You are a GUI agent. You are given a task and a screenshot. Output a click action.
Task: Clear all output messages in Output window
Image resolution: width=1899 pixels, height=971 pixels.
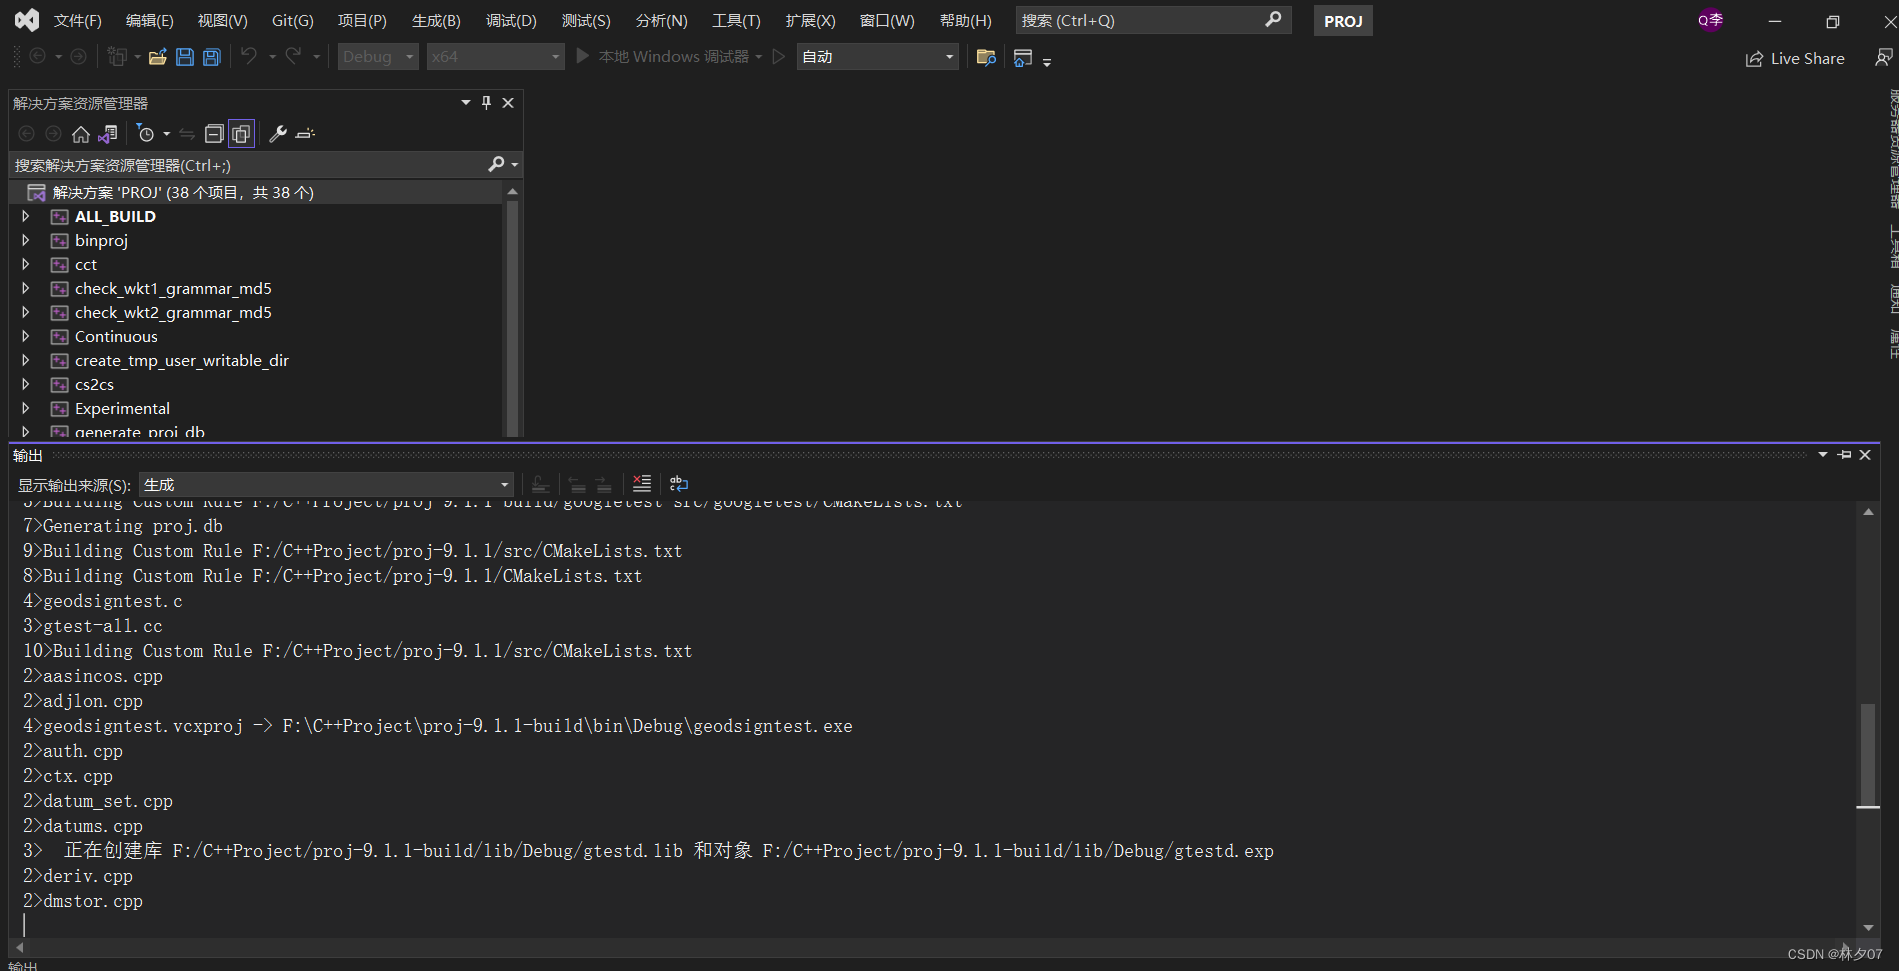pos(641,484)
